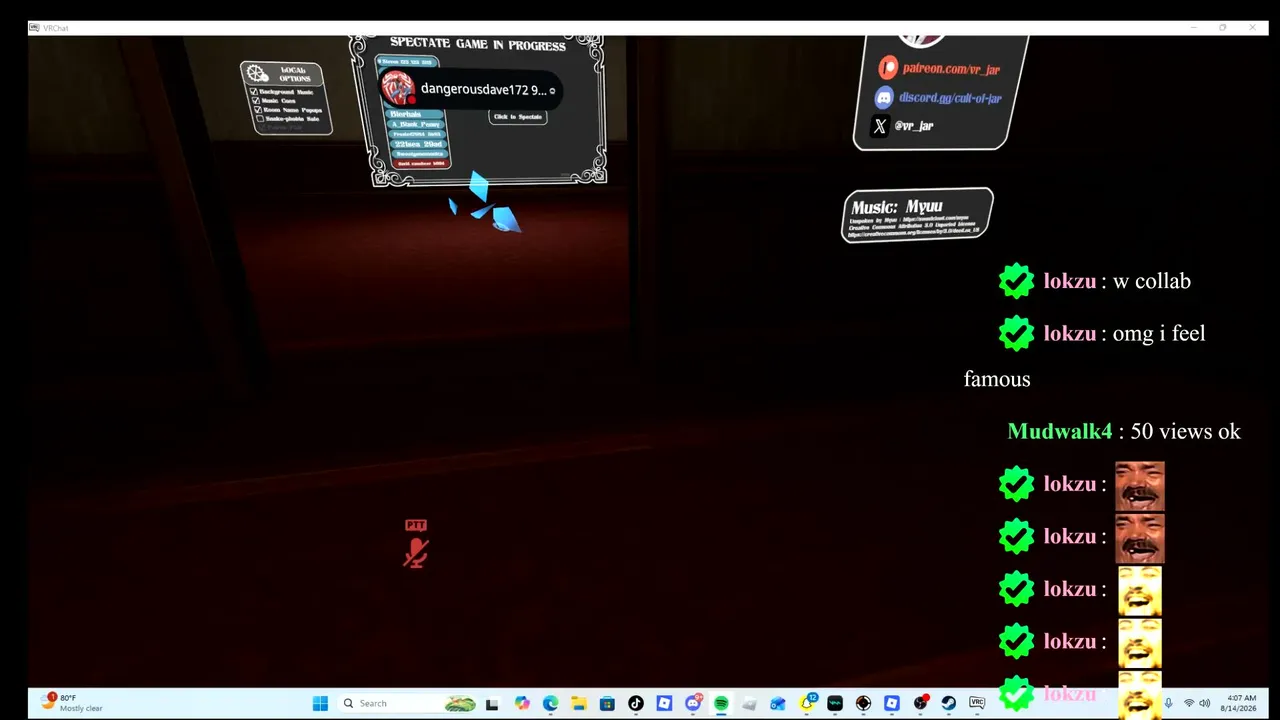Open Outlook from the taskbar
The image size is (1280, 720).
778,703
